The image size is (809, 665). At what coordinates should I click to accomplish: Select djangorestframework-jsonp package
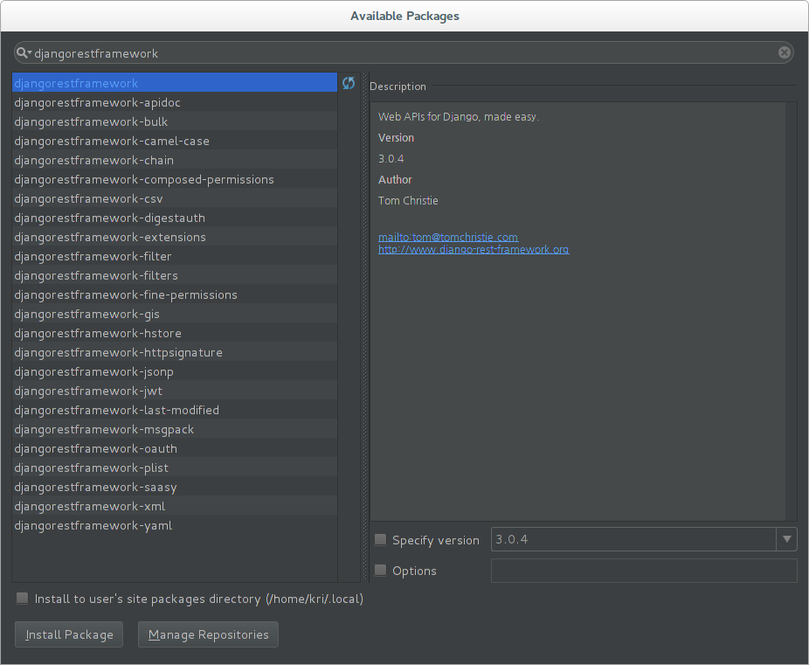tap(174, 371)
